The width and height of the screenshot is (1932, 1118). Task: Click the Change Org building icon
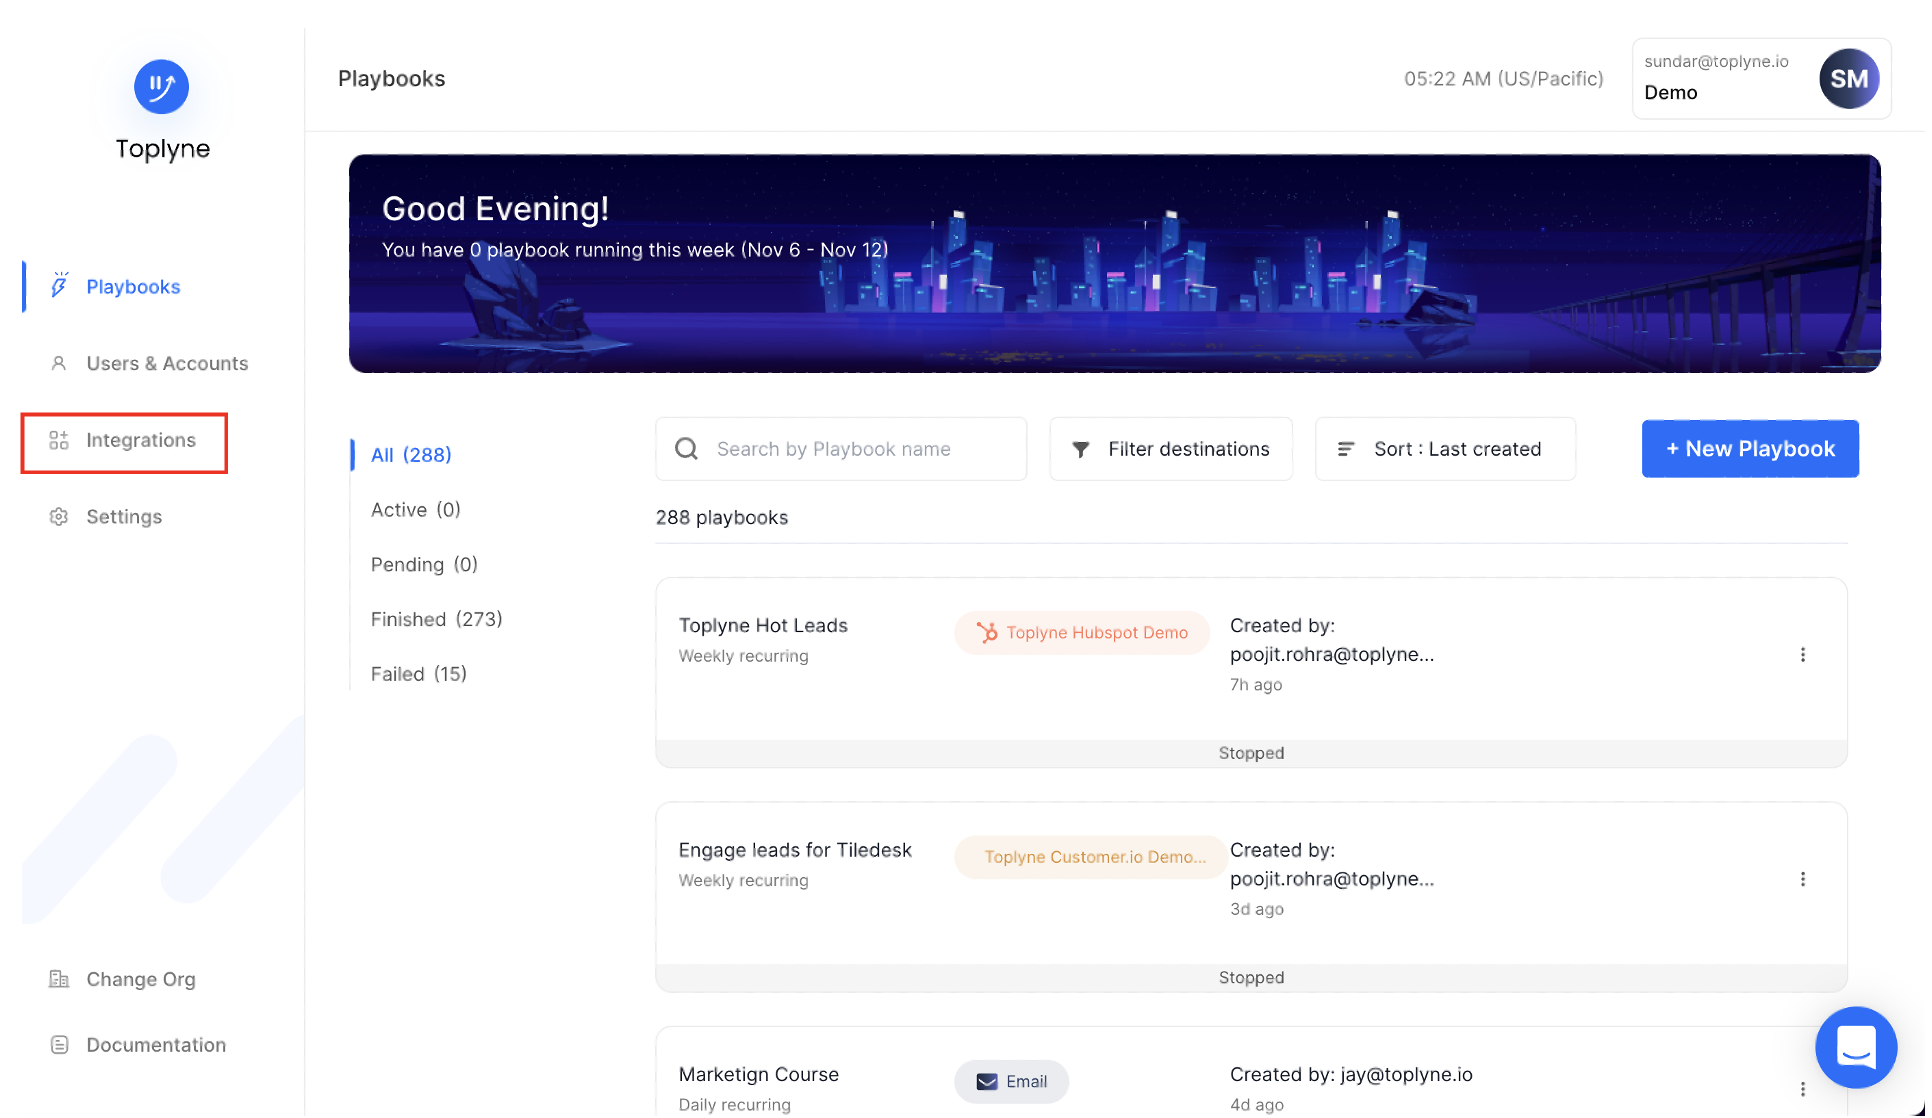tap(59, 979)
